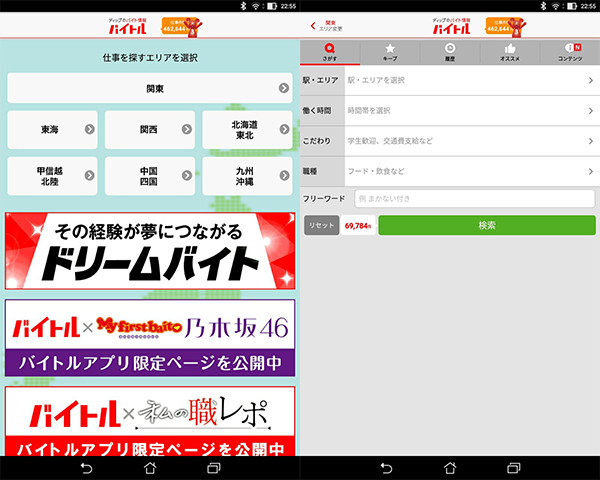Focus the フリーワード text field
Screen dimensions: 600x480
(x=474, y=199)
